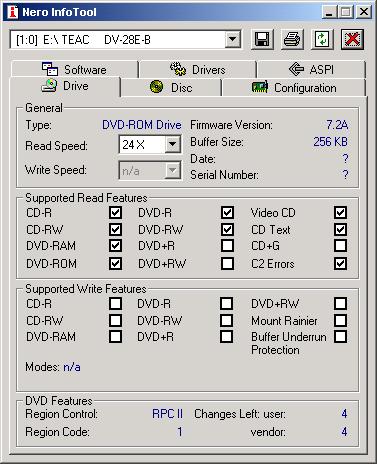Close the Nero InfoTool window
The image size is (377, 464).
363,12
